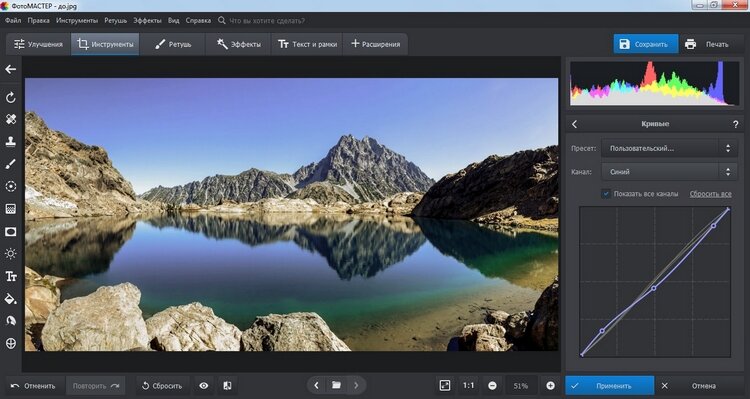Screen dimensions: 750x399
Task: Open the help question mark in Кривые
Action: [x=736, y=124]
